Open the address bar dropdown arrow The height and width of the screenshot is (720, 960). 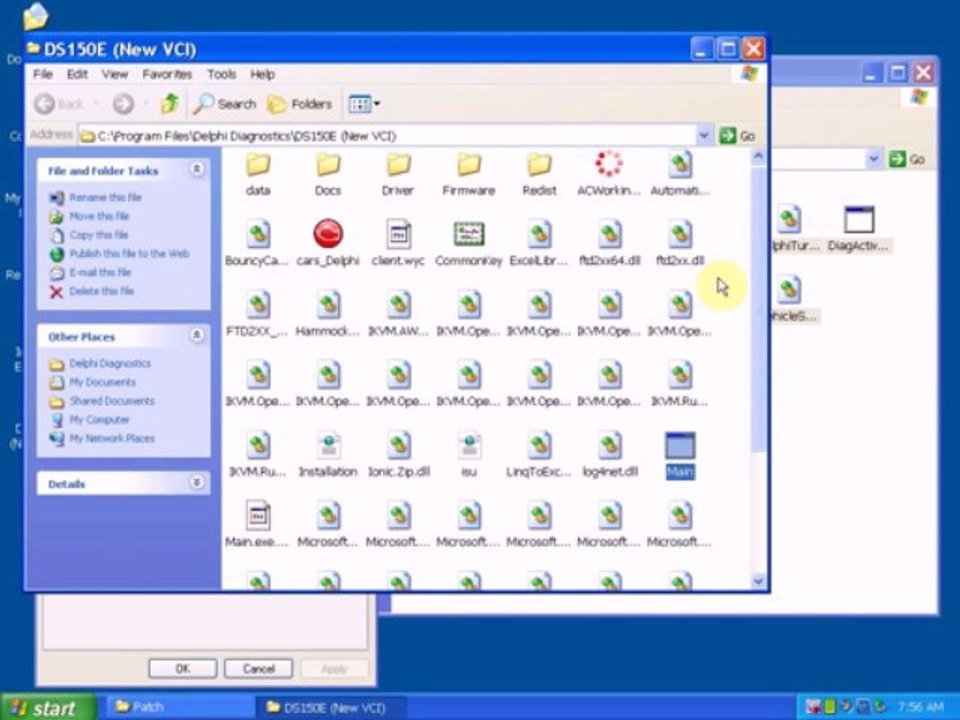[x=704, y=135]
